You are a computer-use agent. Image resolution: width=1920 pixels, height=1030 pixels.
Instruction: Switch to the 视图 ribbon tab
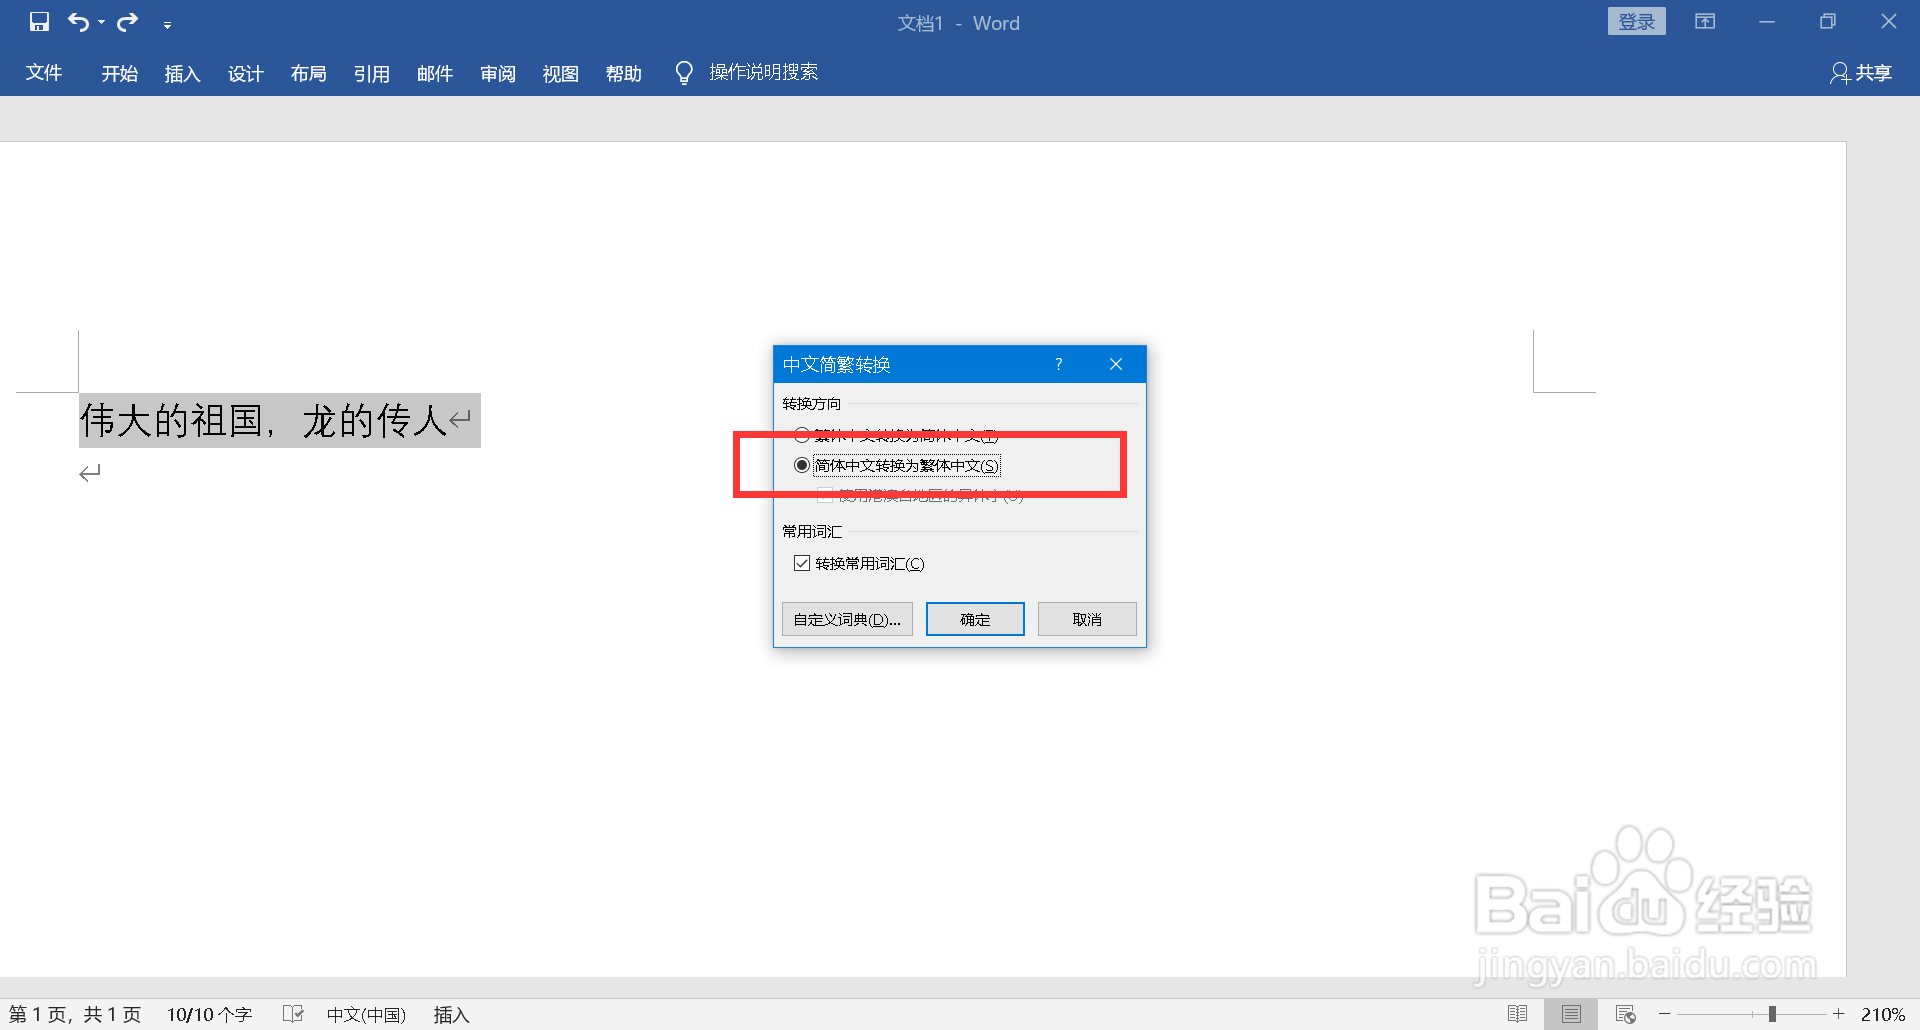point(560,73)
